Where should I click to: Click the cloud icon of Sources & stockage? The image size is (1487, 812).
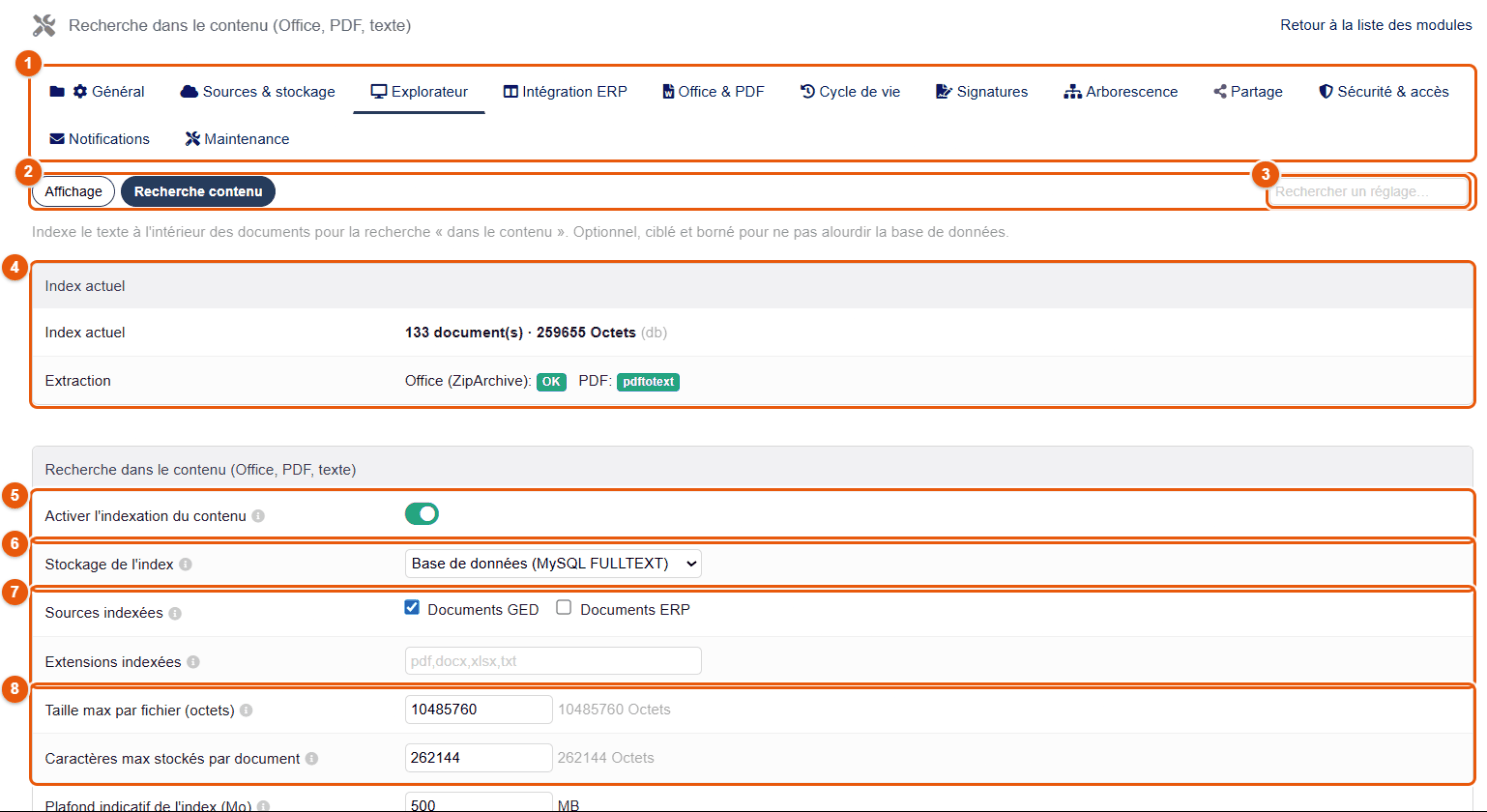click(189, 92)
